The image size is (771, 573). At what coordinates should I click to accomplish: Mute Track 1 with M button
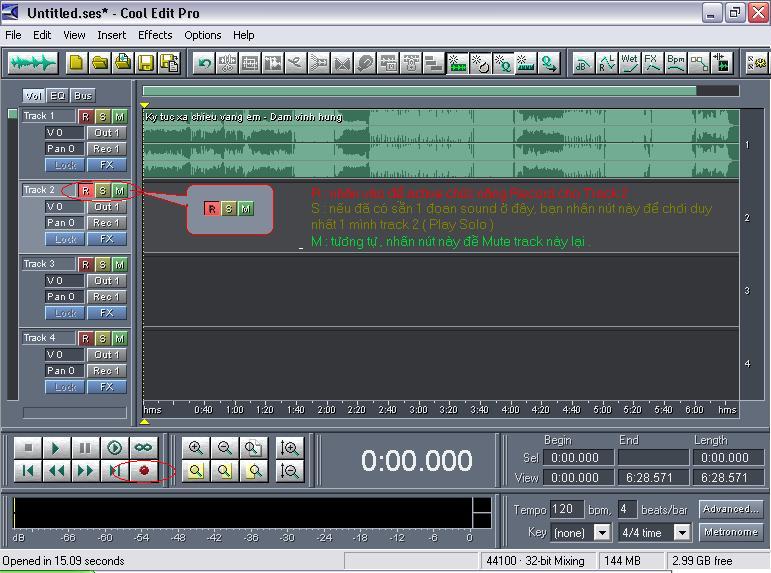119,117
